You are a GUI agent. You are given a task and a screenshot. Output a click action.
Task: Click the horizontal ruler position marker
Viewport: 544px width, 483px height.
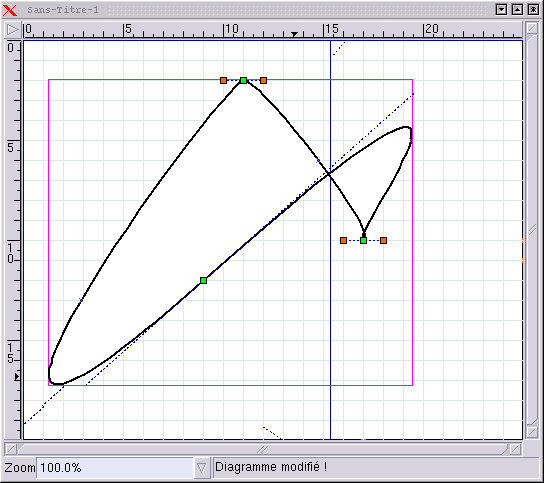point(294,34)
